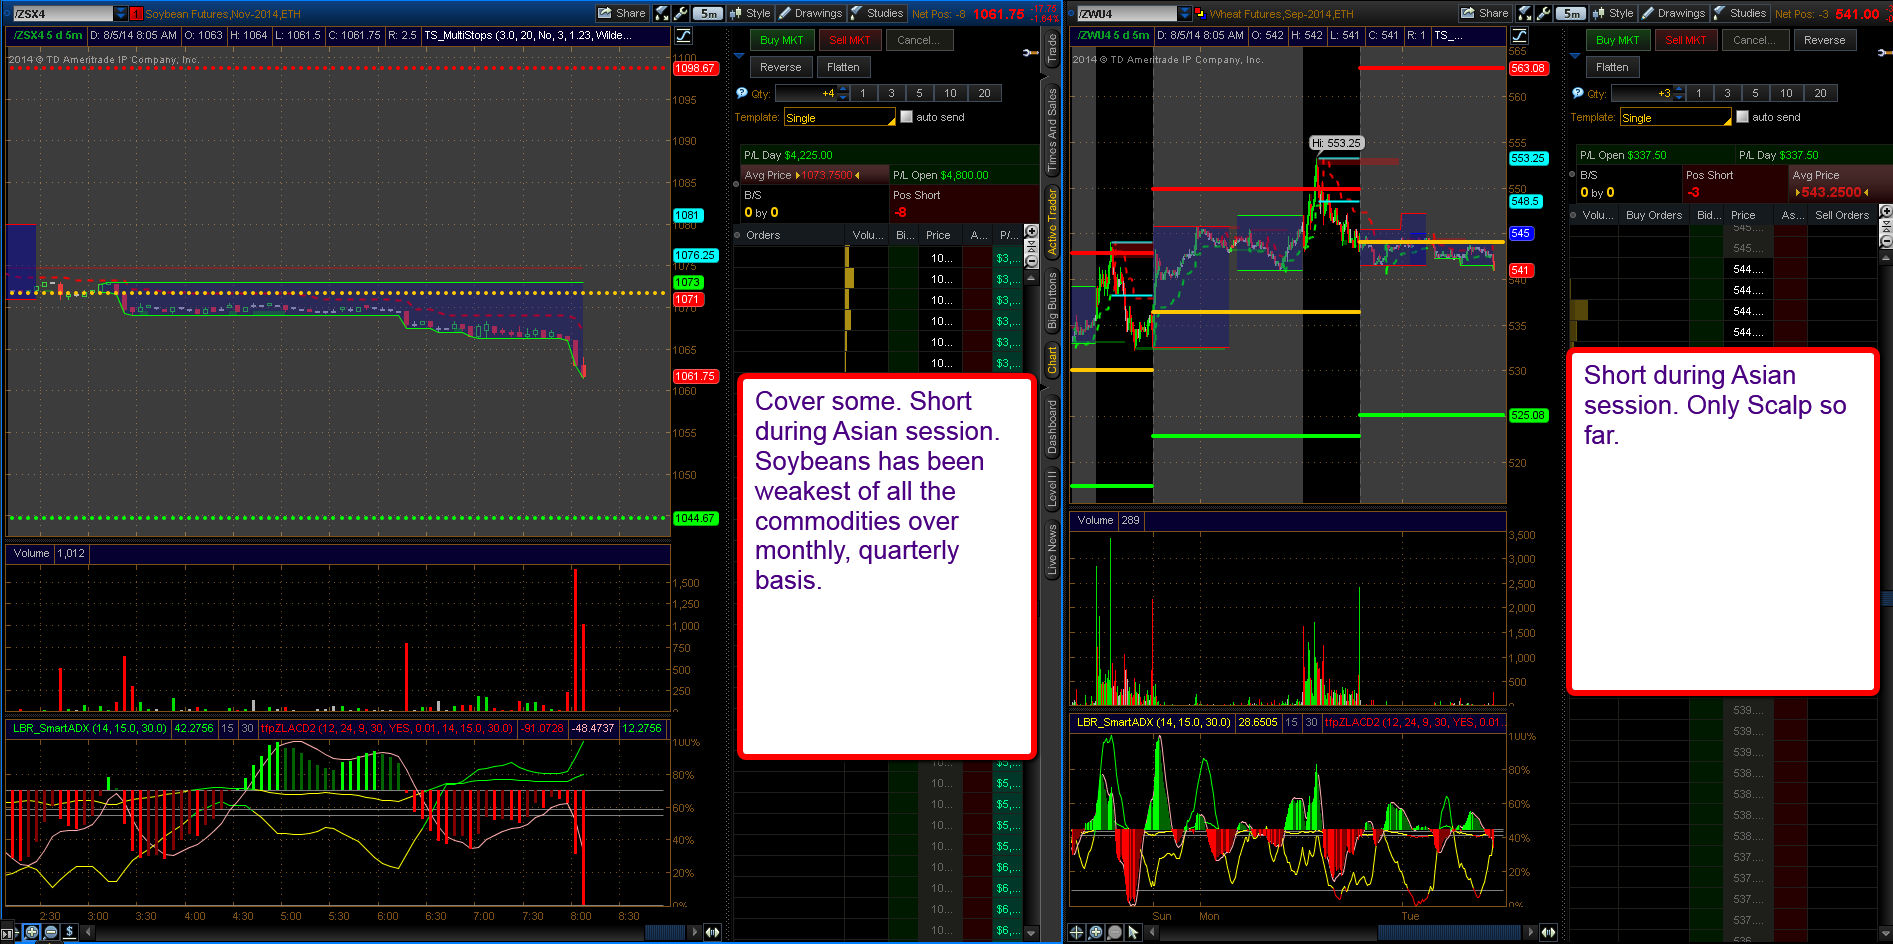Click the Style candlestick button on the Soybean chart
Screen dimensions: 1893x944
click(750, 13)
